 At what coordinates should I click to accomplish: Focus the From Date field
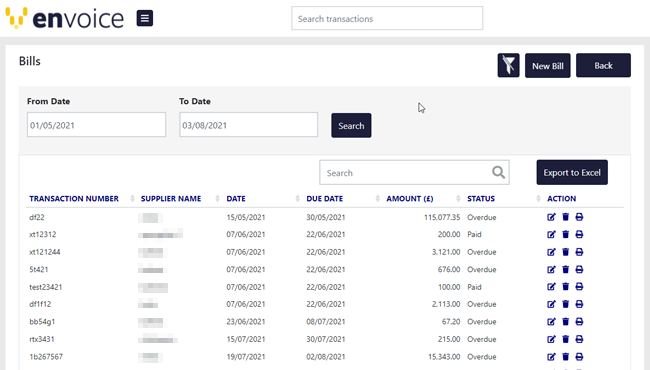[96, 125]
